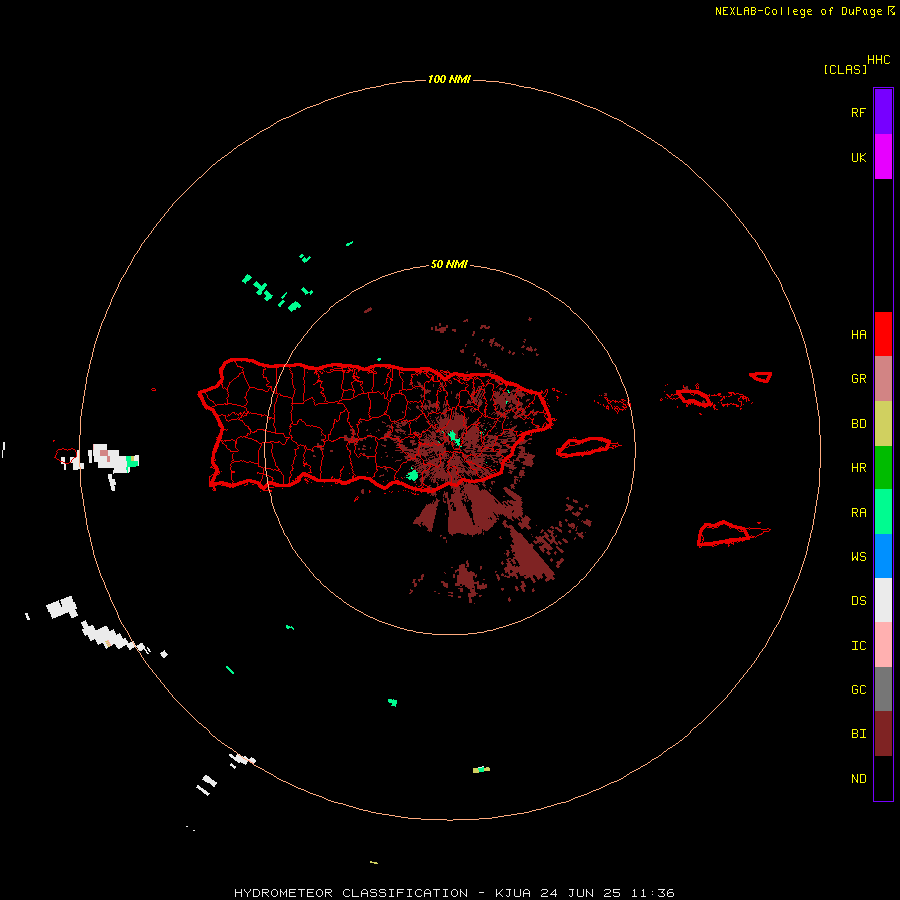Viewport: 900px width, 900px height.
Task: Click the "HHC" product label
Action: tap(879, 60)
